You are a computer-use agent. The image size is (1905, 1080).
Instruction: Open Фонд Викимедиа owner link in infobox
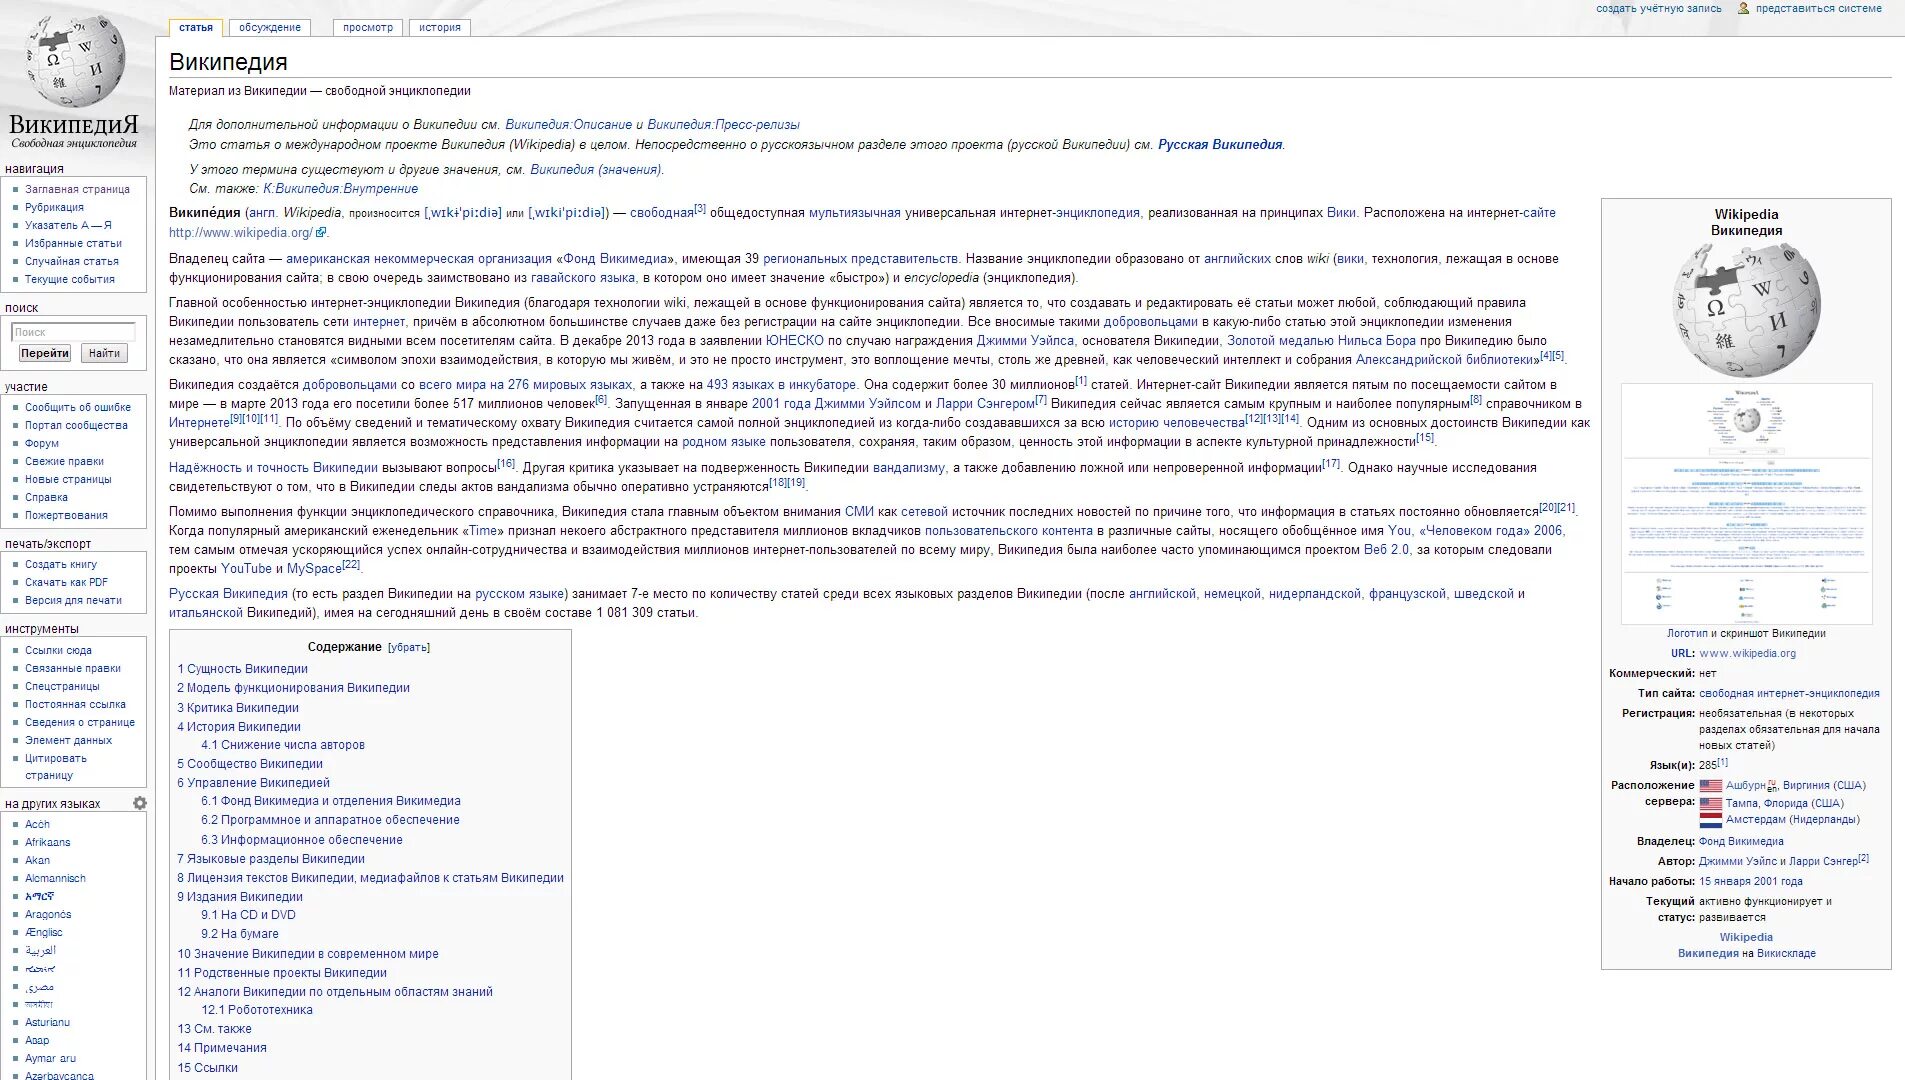[1741, 842]
